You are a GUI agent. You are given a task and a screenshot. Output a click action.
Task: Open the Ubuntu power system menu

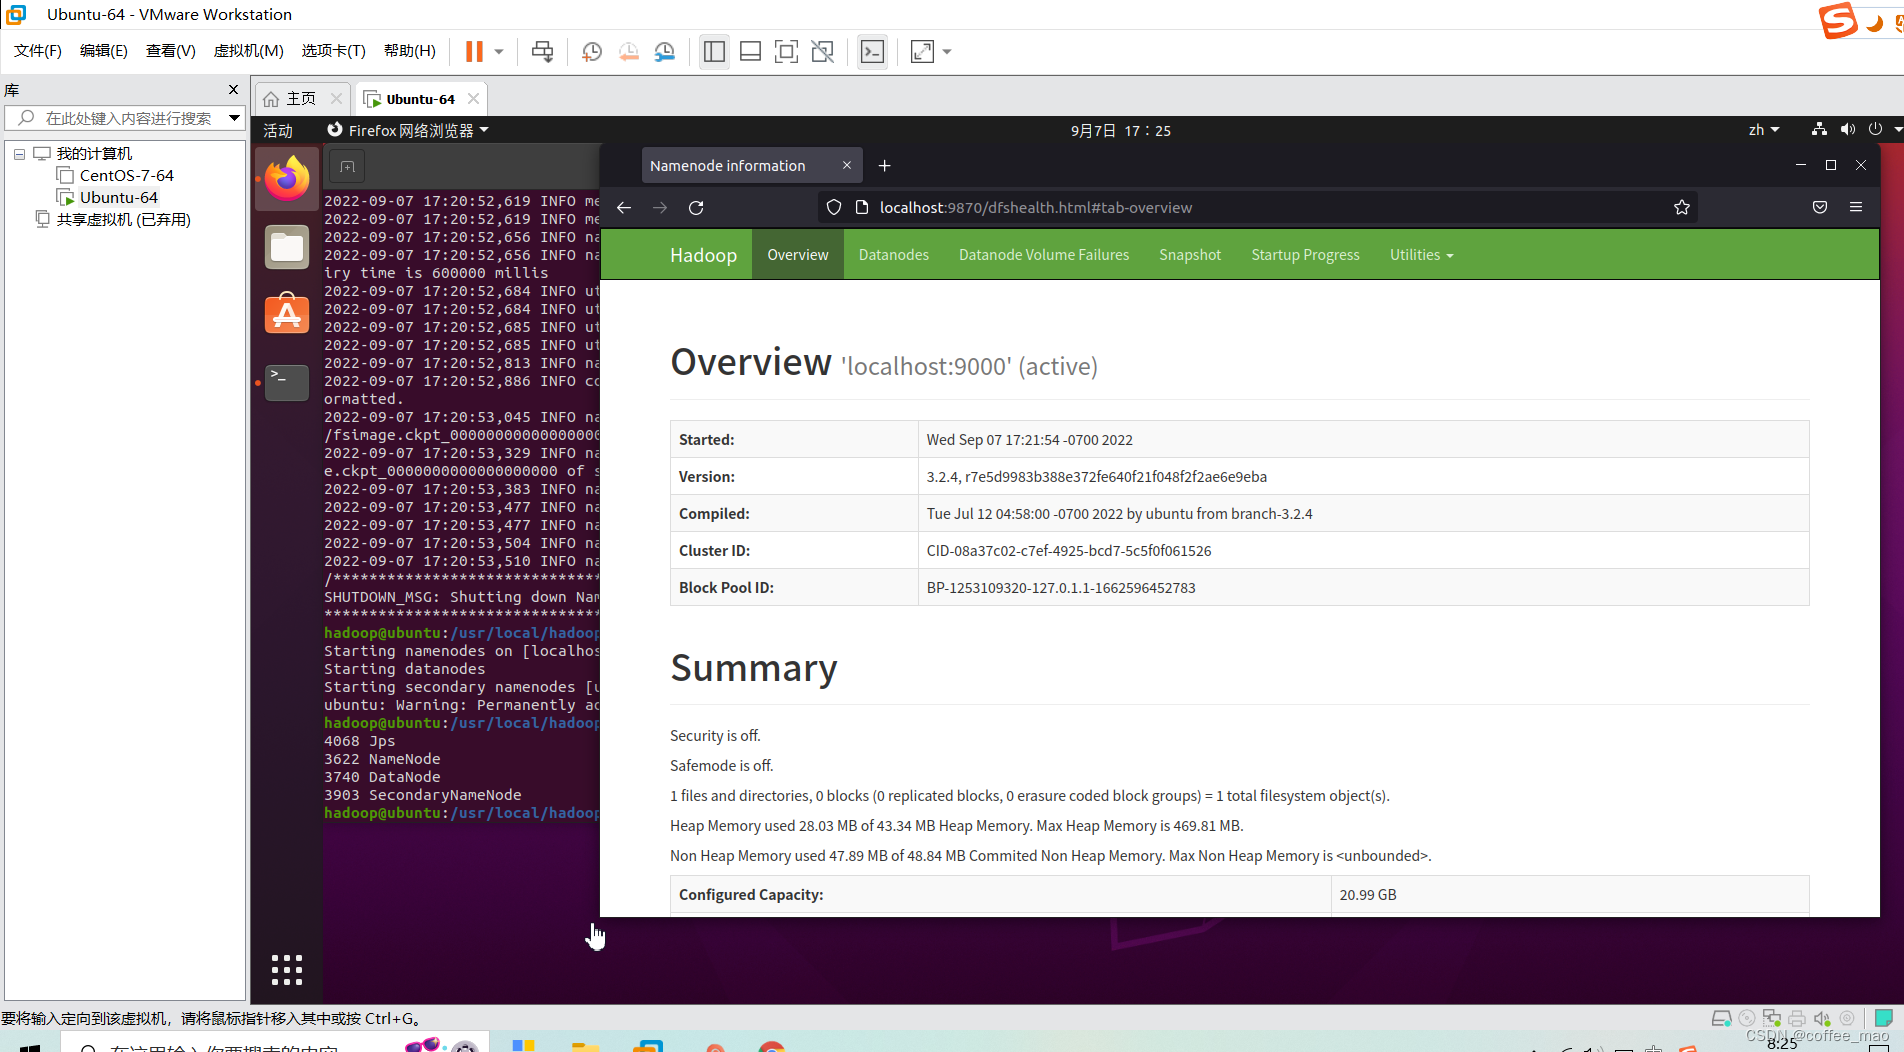[x=1876, y=130]
